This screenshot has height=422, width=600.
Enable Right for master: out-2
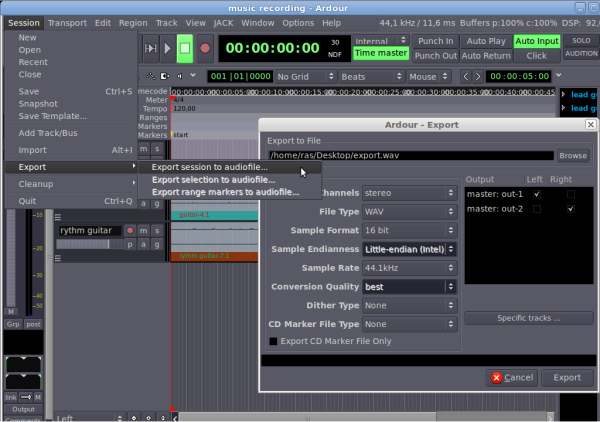pos(571,209)
